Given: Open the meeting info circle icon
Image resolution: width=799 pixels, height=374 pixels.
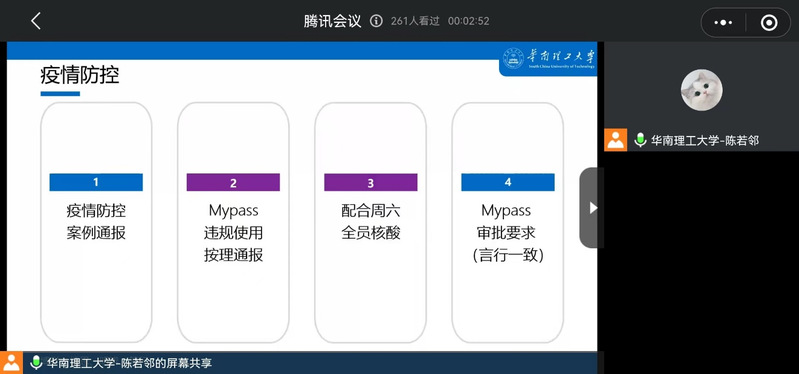Looking at the screenshot, I should (x=376, y=21).
